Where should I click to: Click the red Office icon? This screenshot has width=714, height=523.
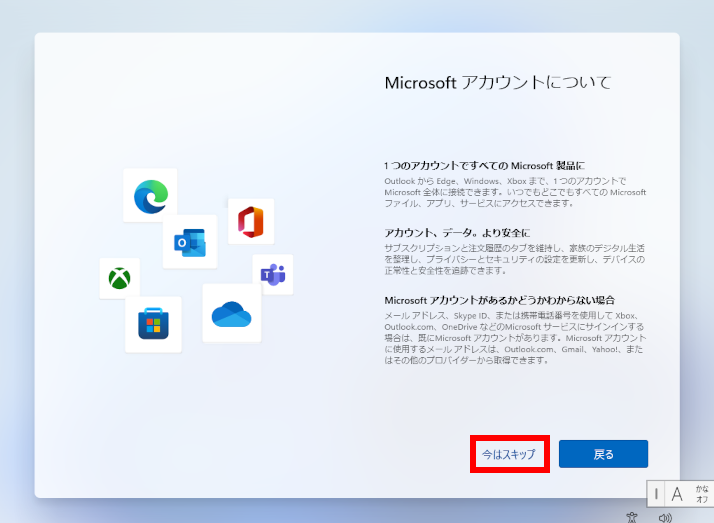pos(250,221)
